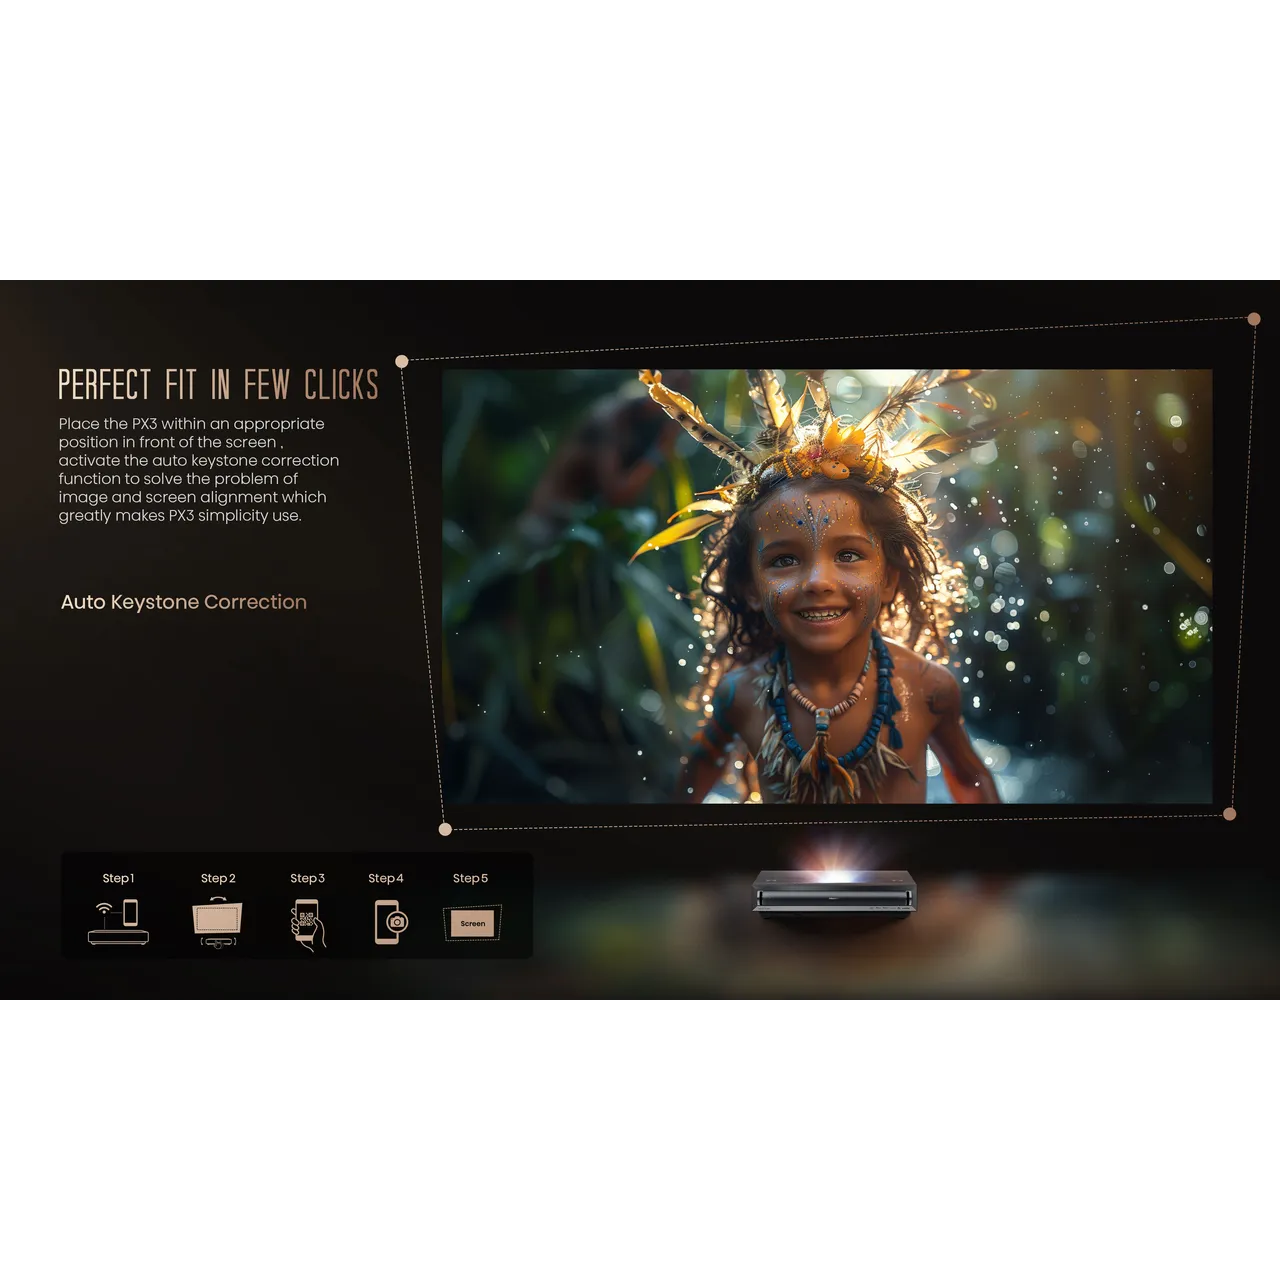The height and width of the screenshot is (1280, 1280).
Task: Click the top-left keystone corner handle
Action: (402, 361)
